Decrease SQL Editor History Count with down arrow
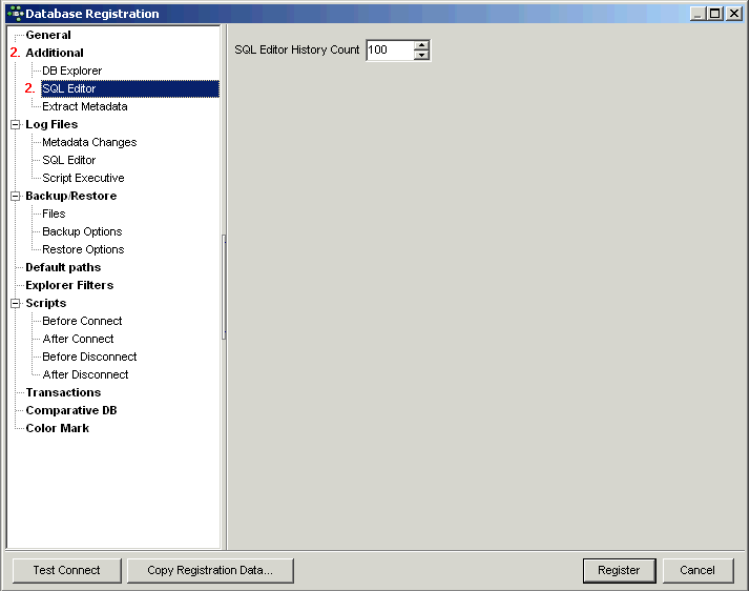This screenshot has width=749, height=592. pos(422,55)
